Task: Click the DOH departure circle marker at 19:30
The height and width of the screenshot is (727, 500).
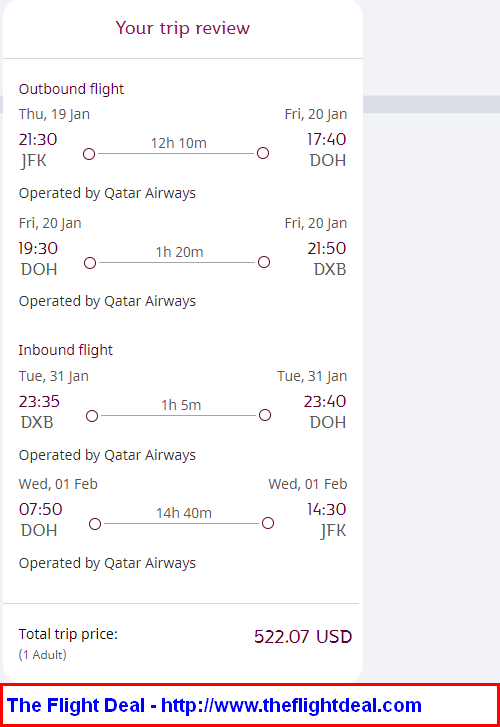Action: (x=90, y=263)
